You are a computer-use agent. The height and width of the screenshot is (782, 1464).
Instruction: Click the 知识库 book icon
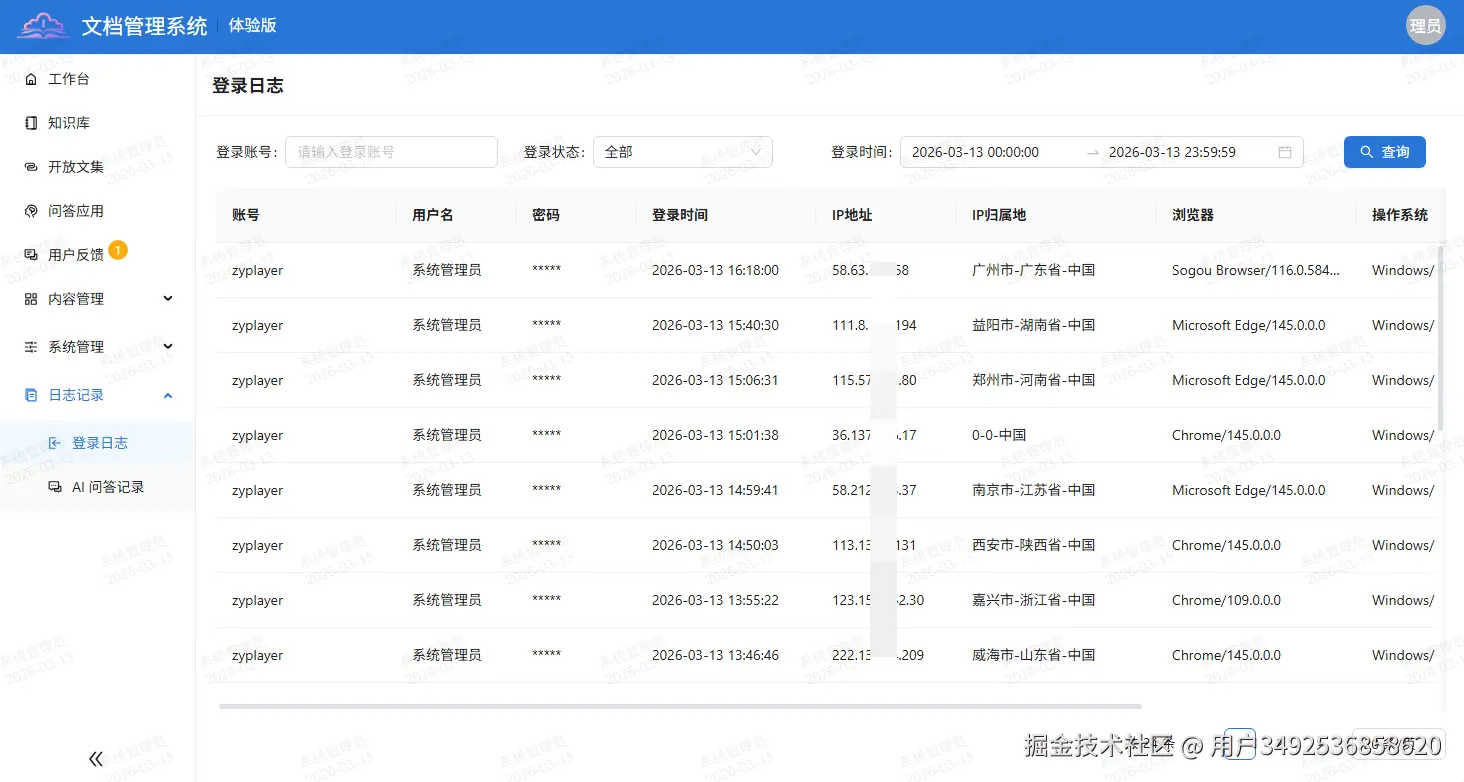pos(31,123)
